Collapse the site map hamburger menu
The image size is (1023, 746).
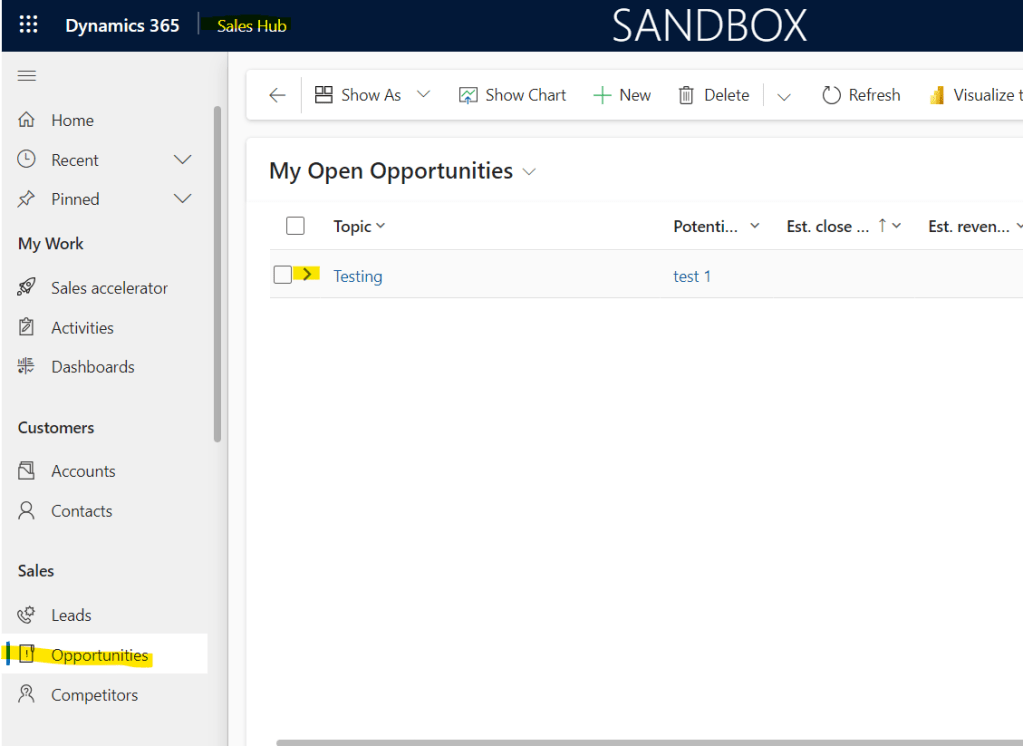27,76
